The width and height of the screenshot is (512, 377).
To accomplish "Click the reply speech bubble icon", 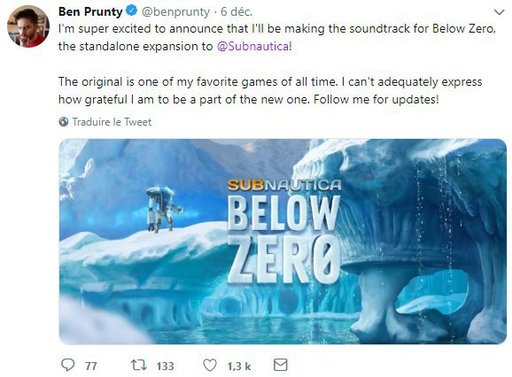I will (x=68, y=365).
